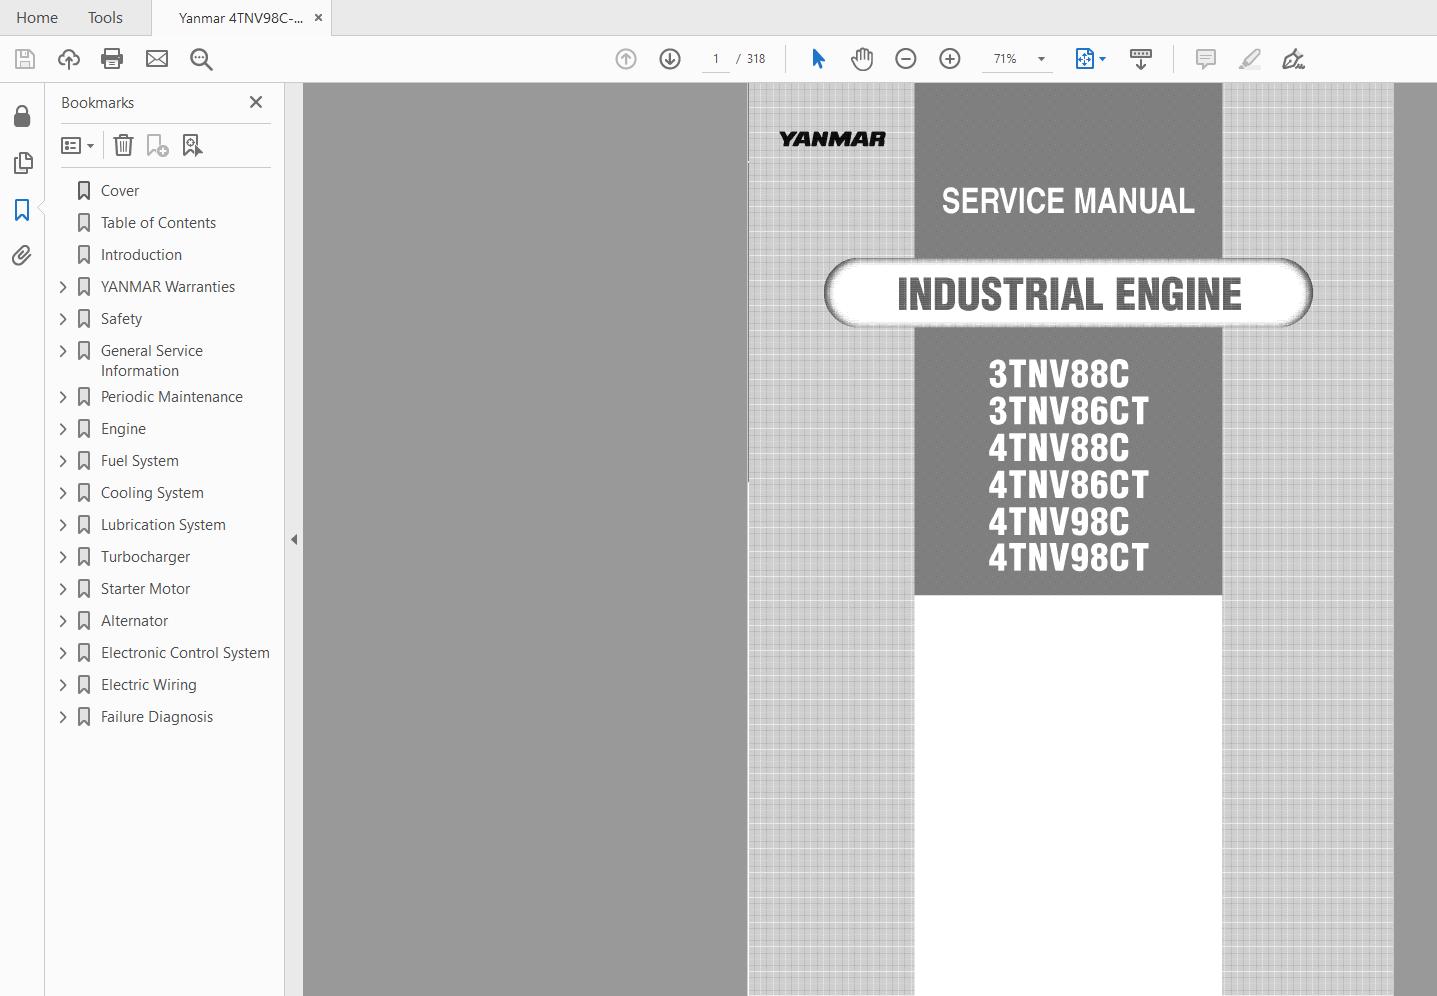This screenshot has width=1437, height=996.
Task: Expand Safety bookmark
Action: click(x=63, y=319)
